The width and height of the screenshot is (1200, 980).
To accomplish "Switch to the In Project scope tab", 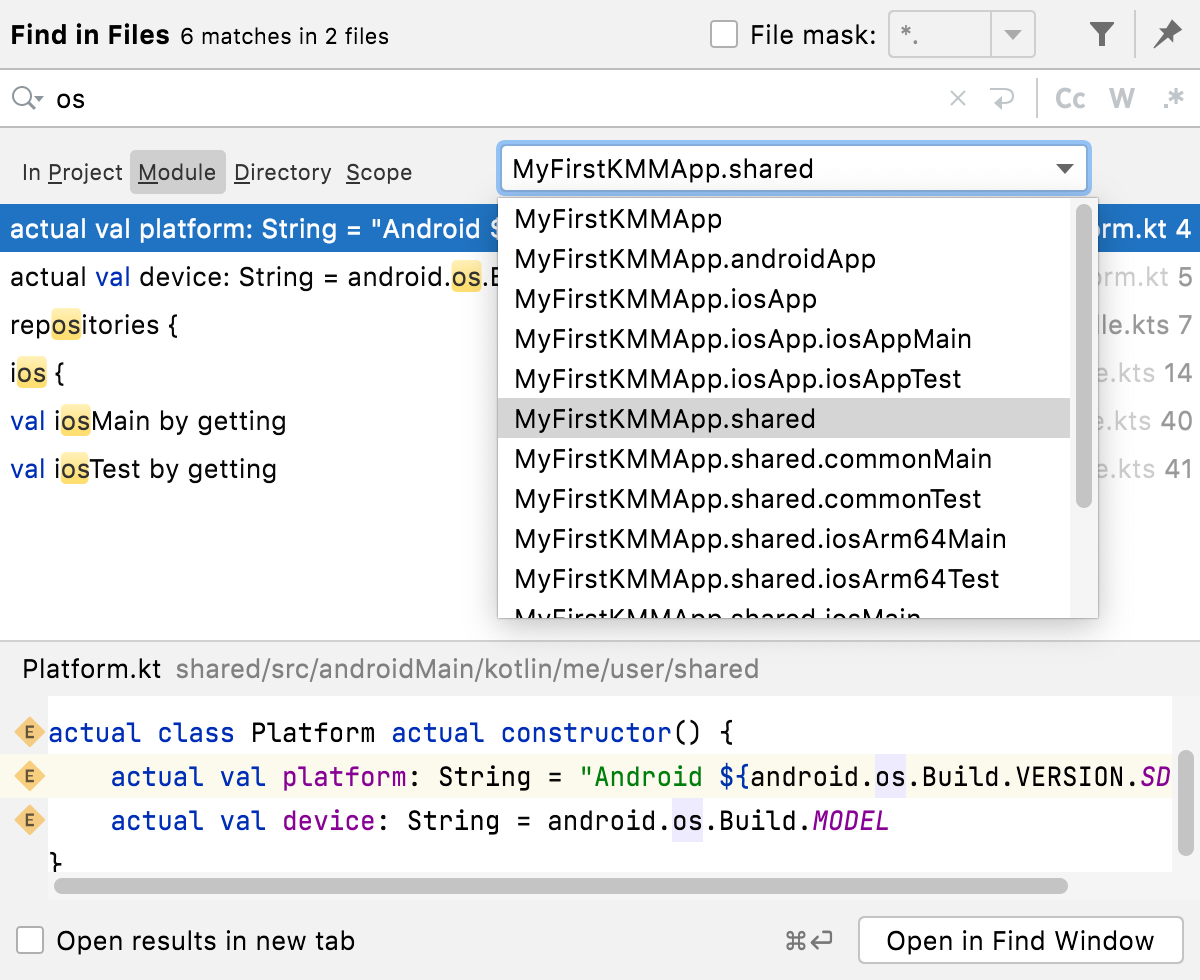I will pos(72,173).
